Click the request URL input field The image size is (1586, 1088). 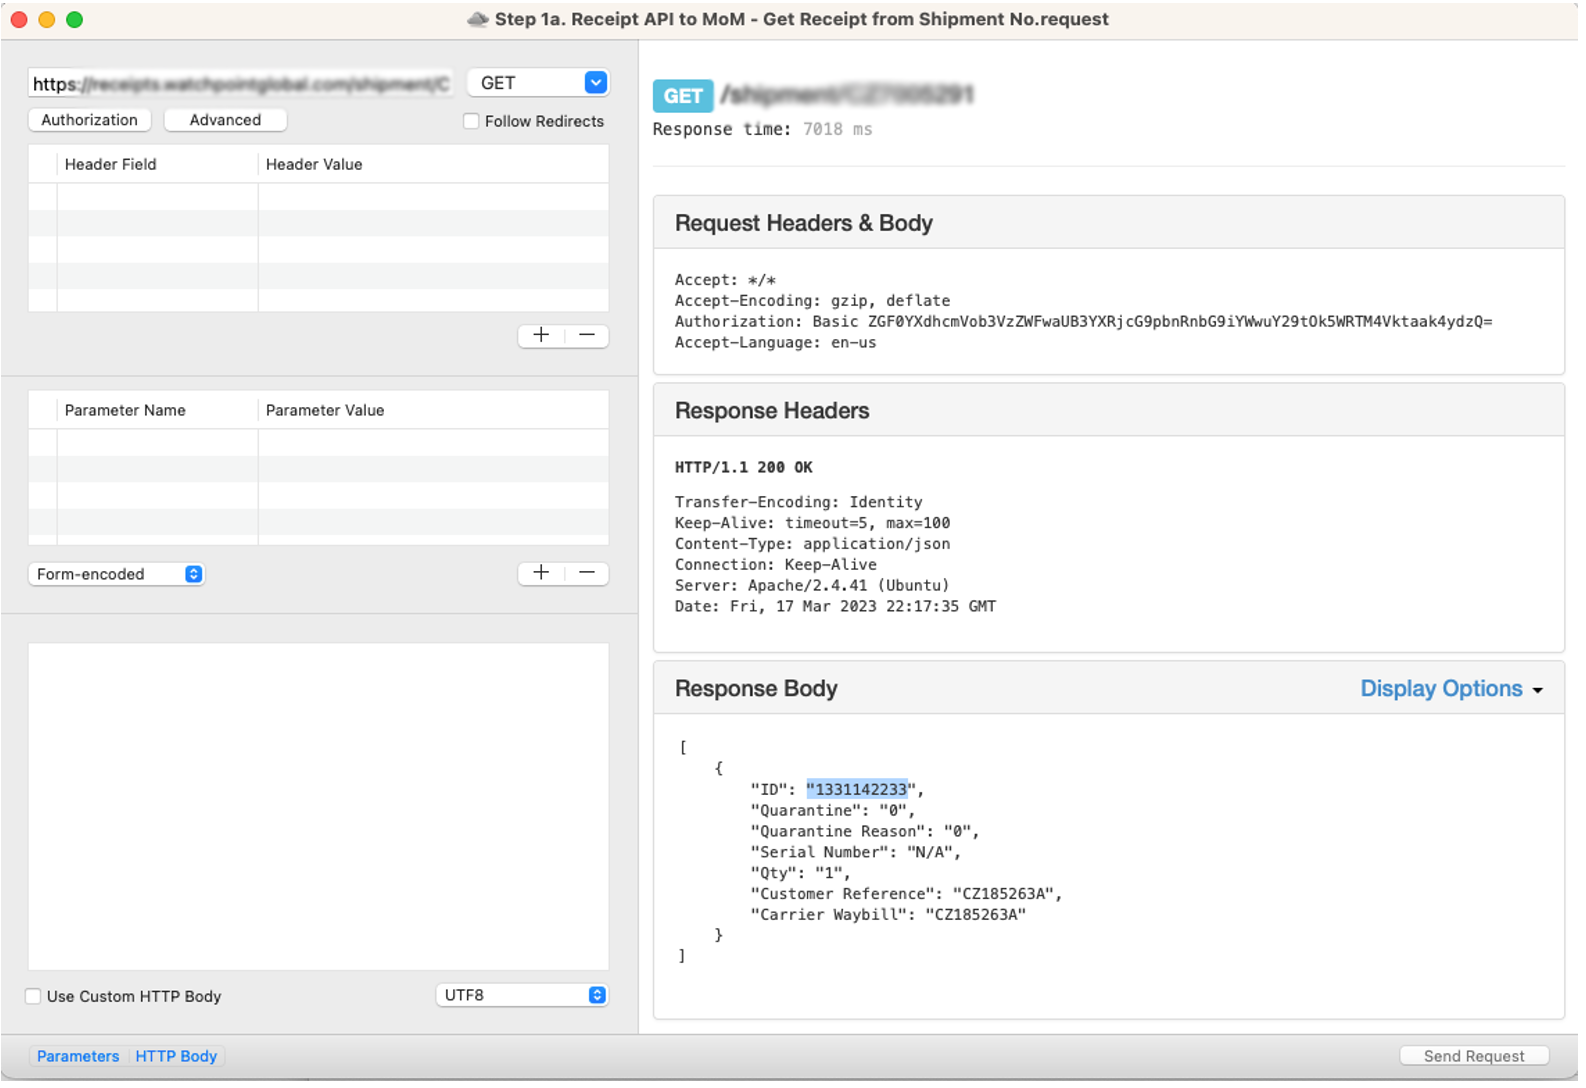pyautogui.click(x=240, y=84)
